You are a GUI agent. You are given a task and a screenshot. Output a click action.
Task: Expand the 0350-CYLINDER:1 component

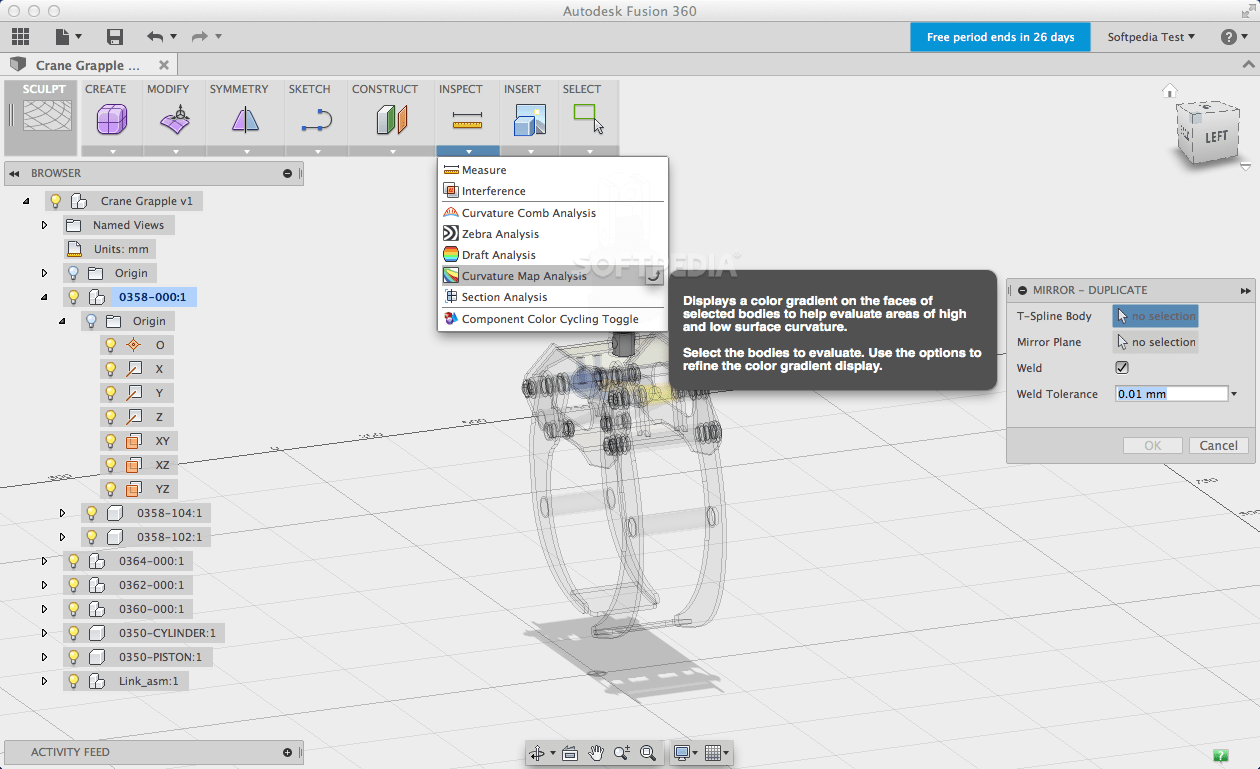pyautogui.click(x=44, y=633)
